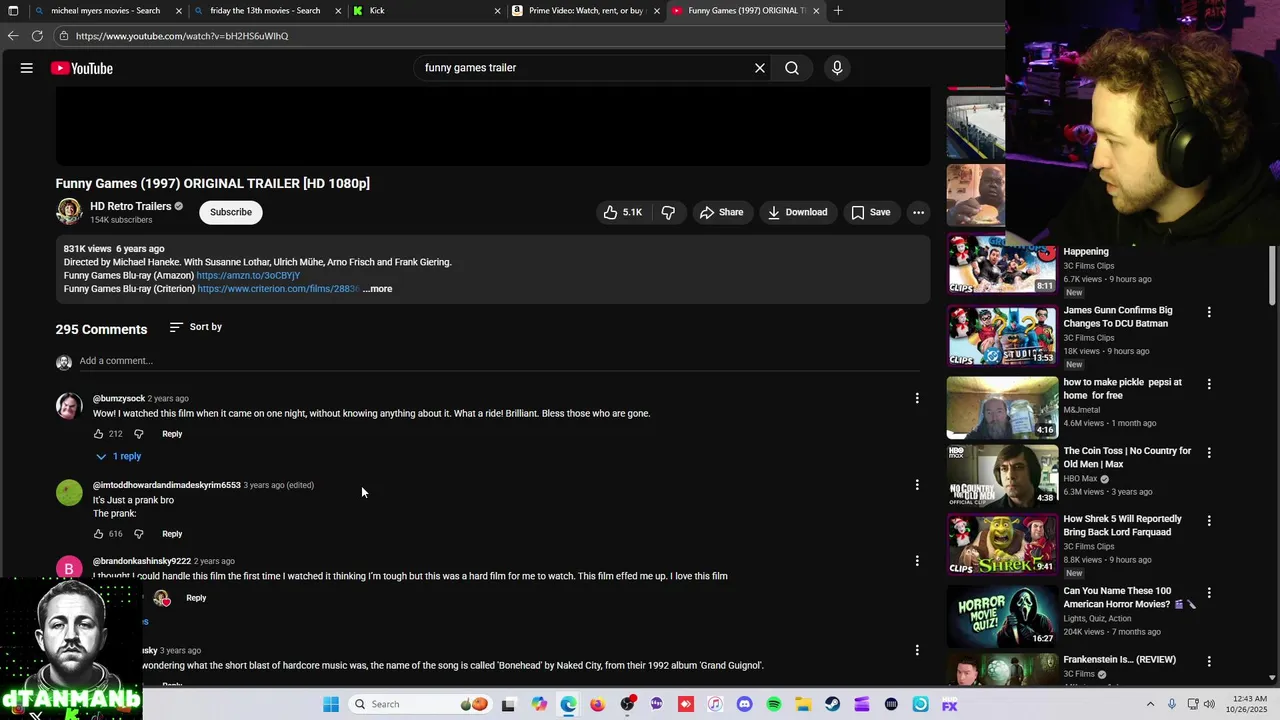Viewport: 1280px width, 720px height.
Task: Dislike the Funny Games trailer video
Action: [x=668, y=212]
